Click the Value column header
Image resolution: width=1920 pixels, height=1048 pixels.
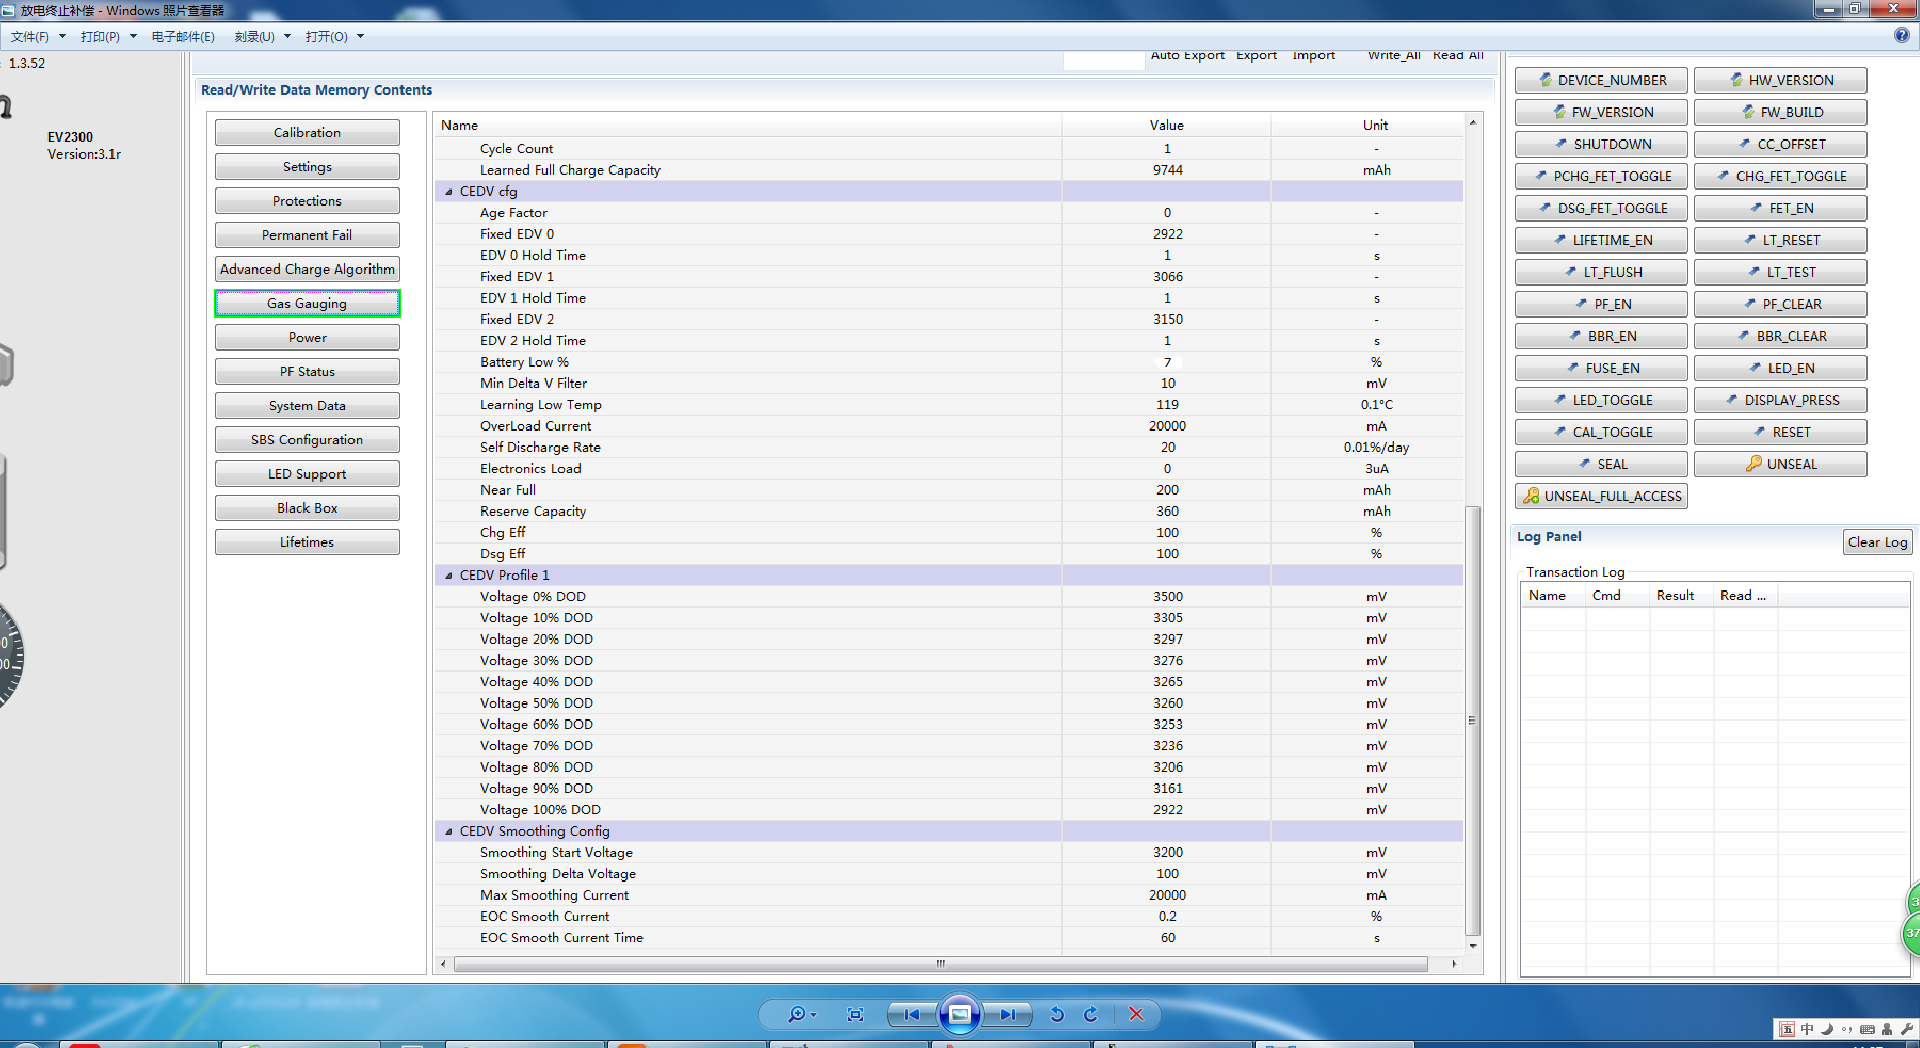tap(1166, 125)
